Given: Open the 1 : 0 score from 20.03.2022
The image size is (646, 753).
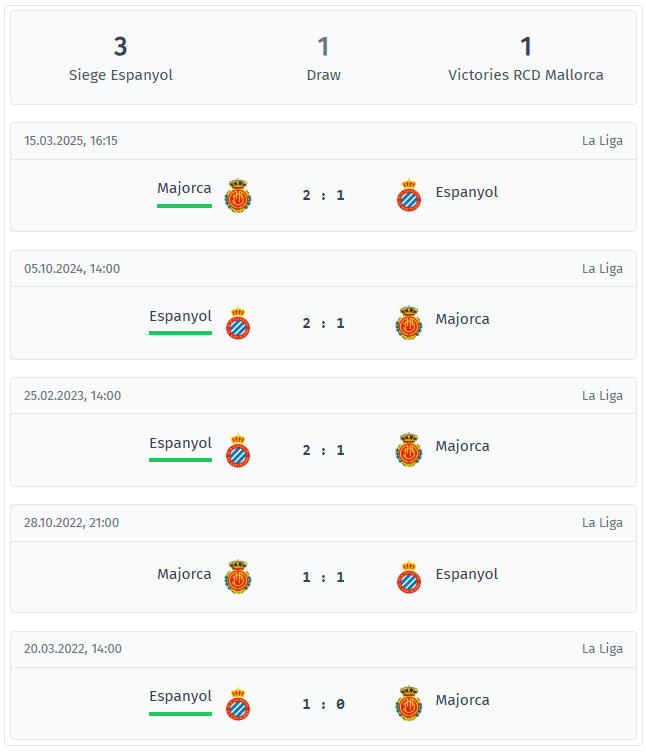Looking at the screenshot, I should tap(323, 704).
